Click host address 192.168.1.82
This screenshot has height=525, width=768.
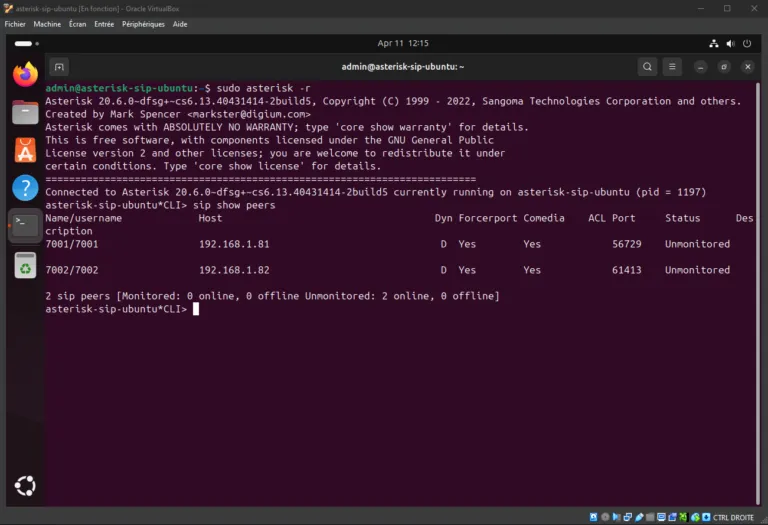coord(234,270)
